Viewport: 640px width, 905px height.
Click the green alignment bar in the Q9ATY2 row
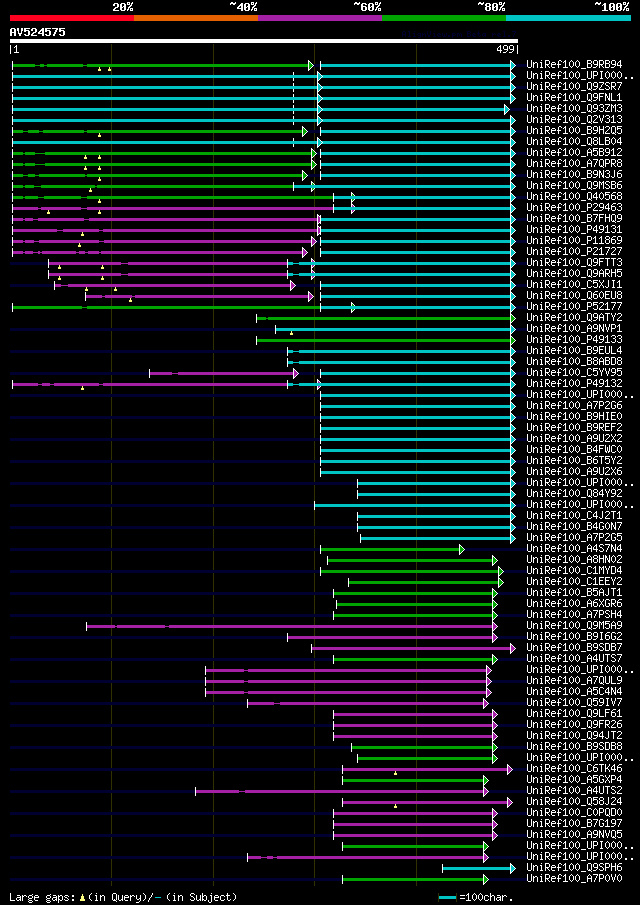point(386,319)
